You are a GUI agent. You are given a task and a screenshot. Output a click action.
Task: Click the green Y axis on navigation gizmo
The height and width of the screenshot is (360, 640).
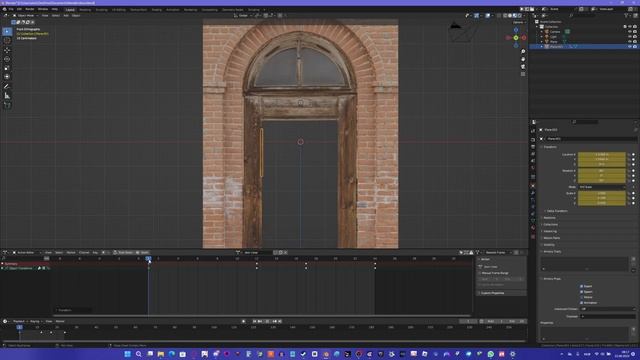[516, 38]
